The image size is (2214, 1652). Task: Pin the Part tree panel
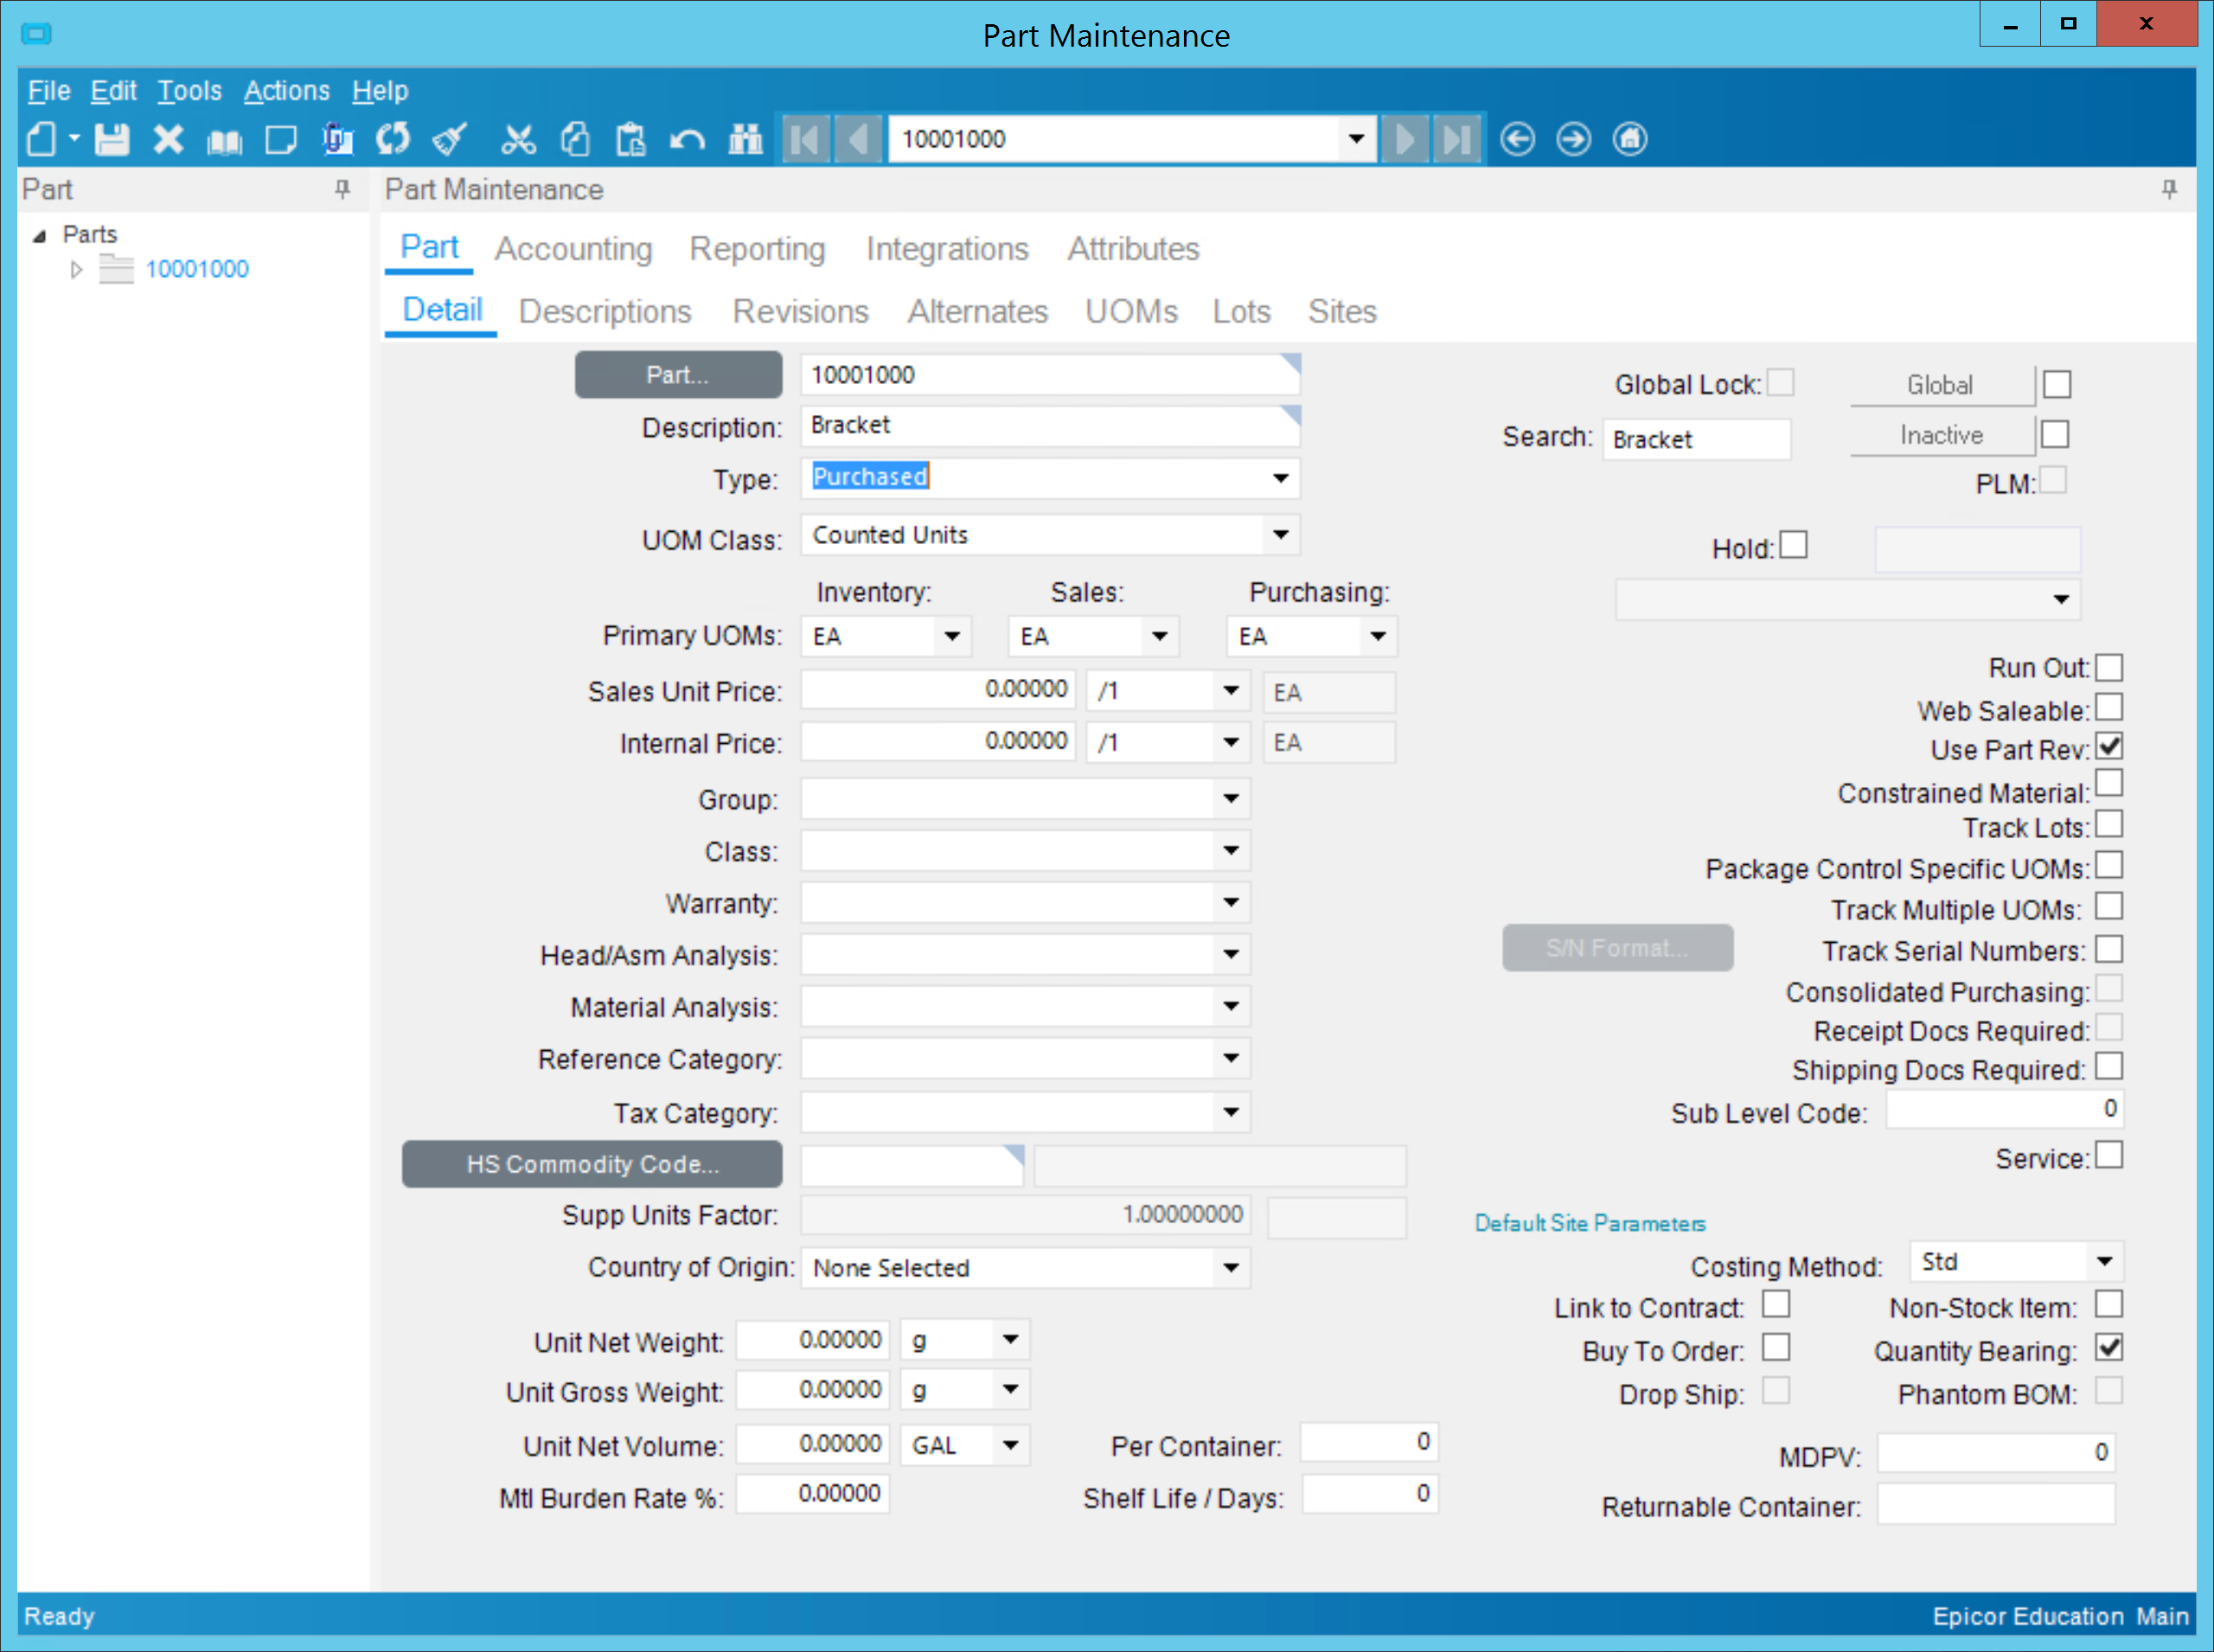click(343, 189)
